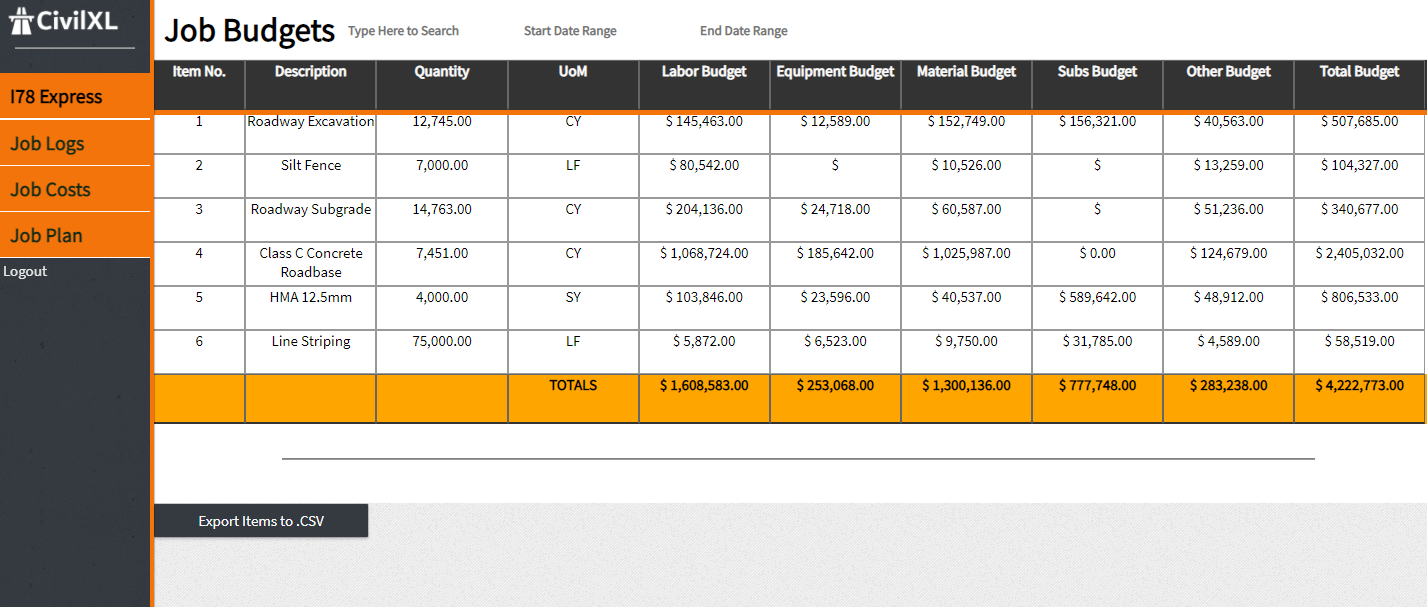Click the Description column header

click(x=310, y=72)
